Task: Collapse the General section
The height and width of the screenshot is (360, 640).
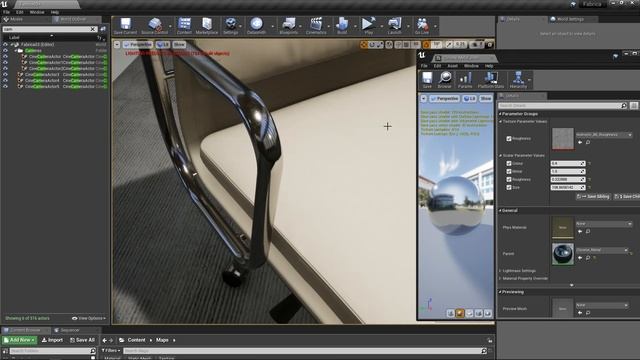Action: [x=500, y=211]
